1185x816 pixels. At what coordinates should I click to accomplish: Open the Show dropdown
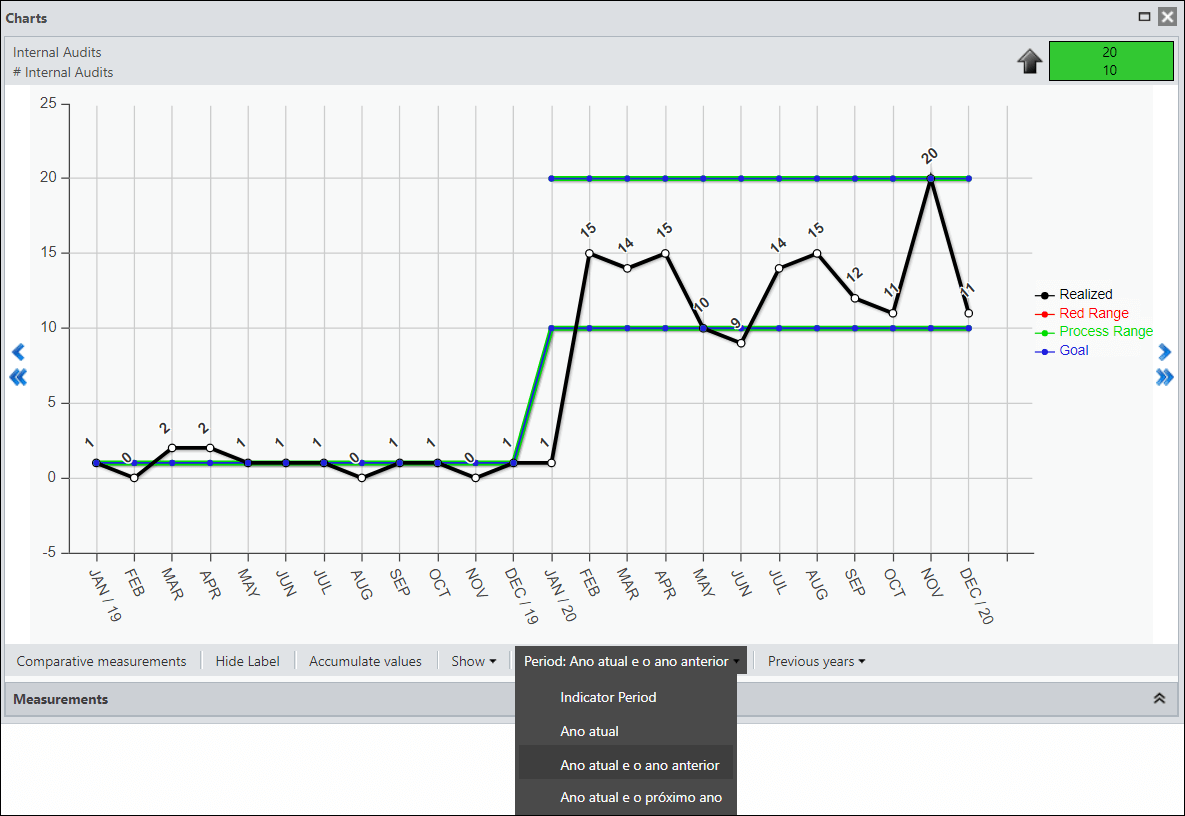coord(474,661)
